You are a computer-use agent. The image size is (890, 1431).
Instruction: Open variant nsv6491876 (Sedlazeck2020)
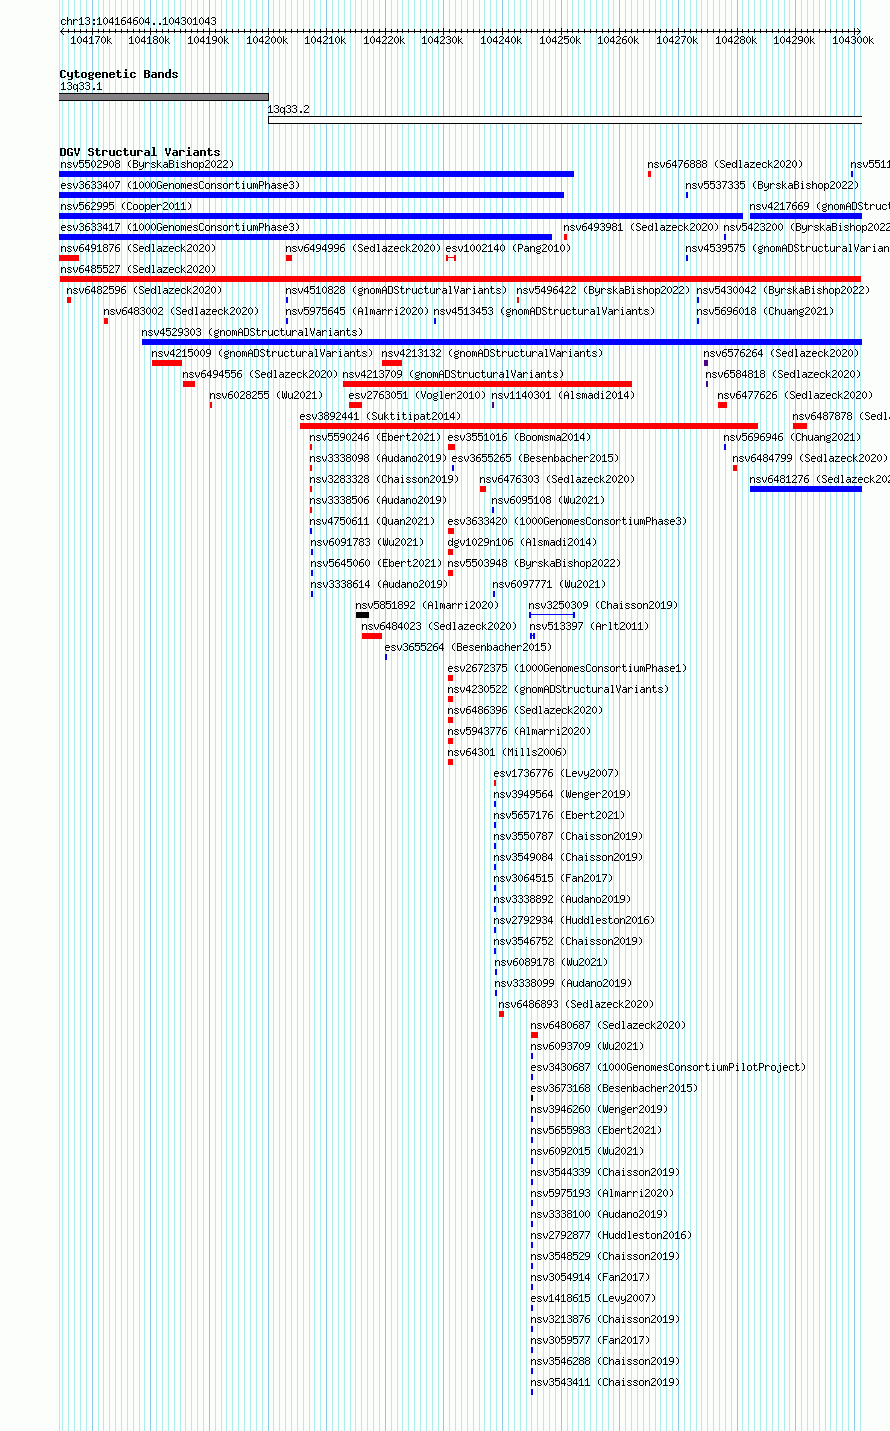69,258
